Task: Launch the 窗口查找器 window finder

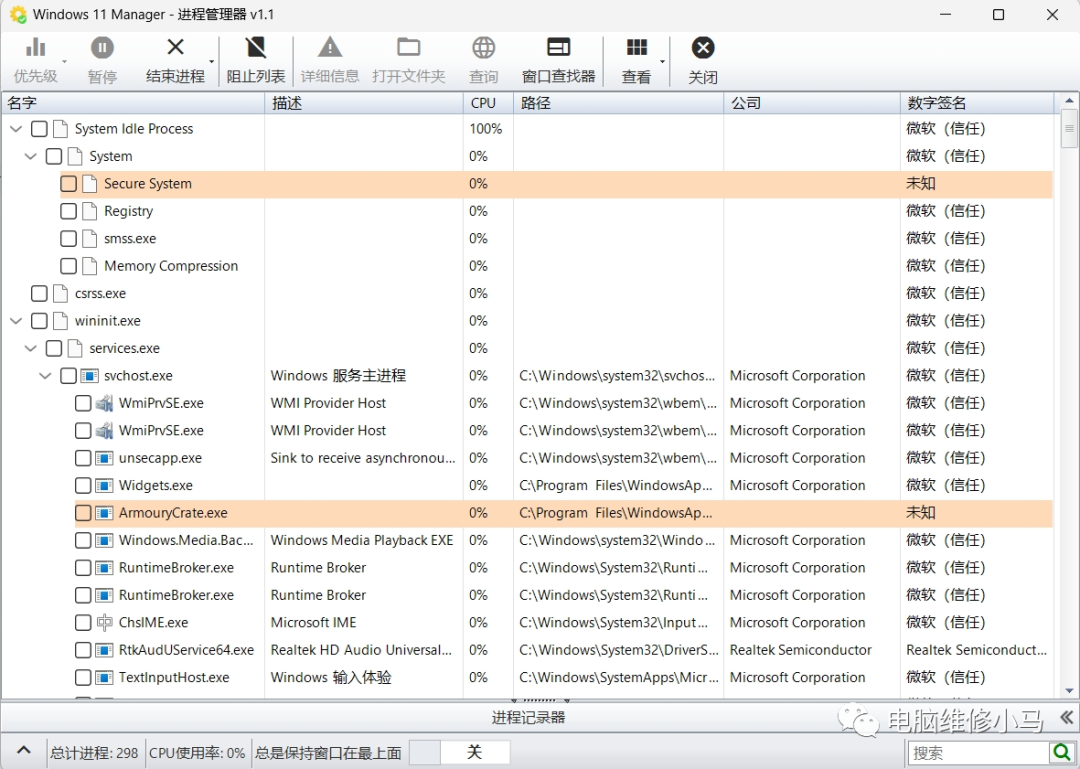Action: click(559, 61)
